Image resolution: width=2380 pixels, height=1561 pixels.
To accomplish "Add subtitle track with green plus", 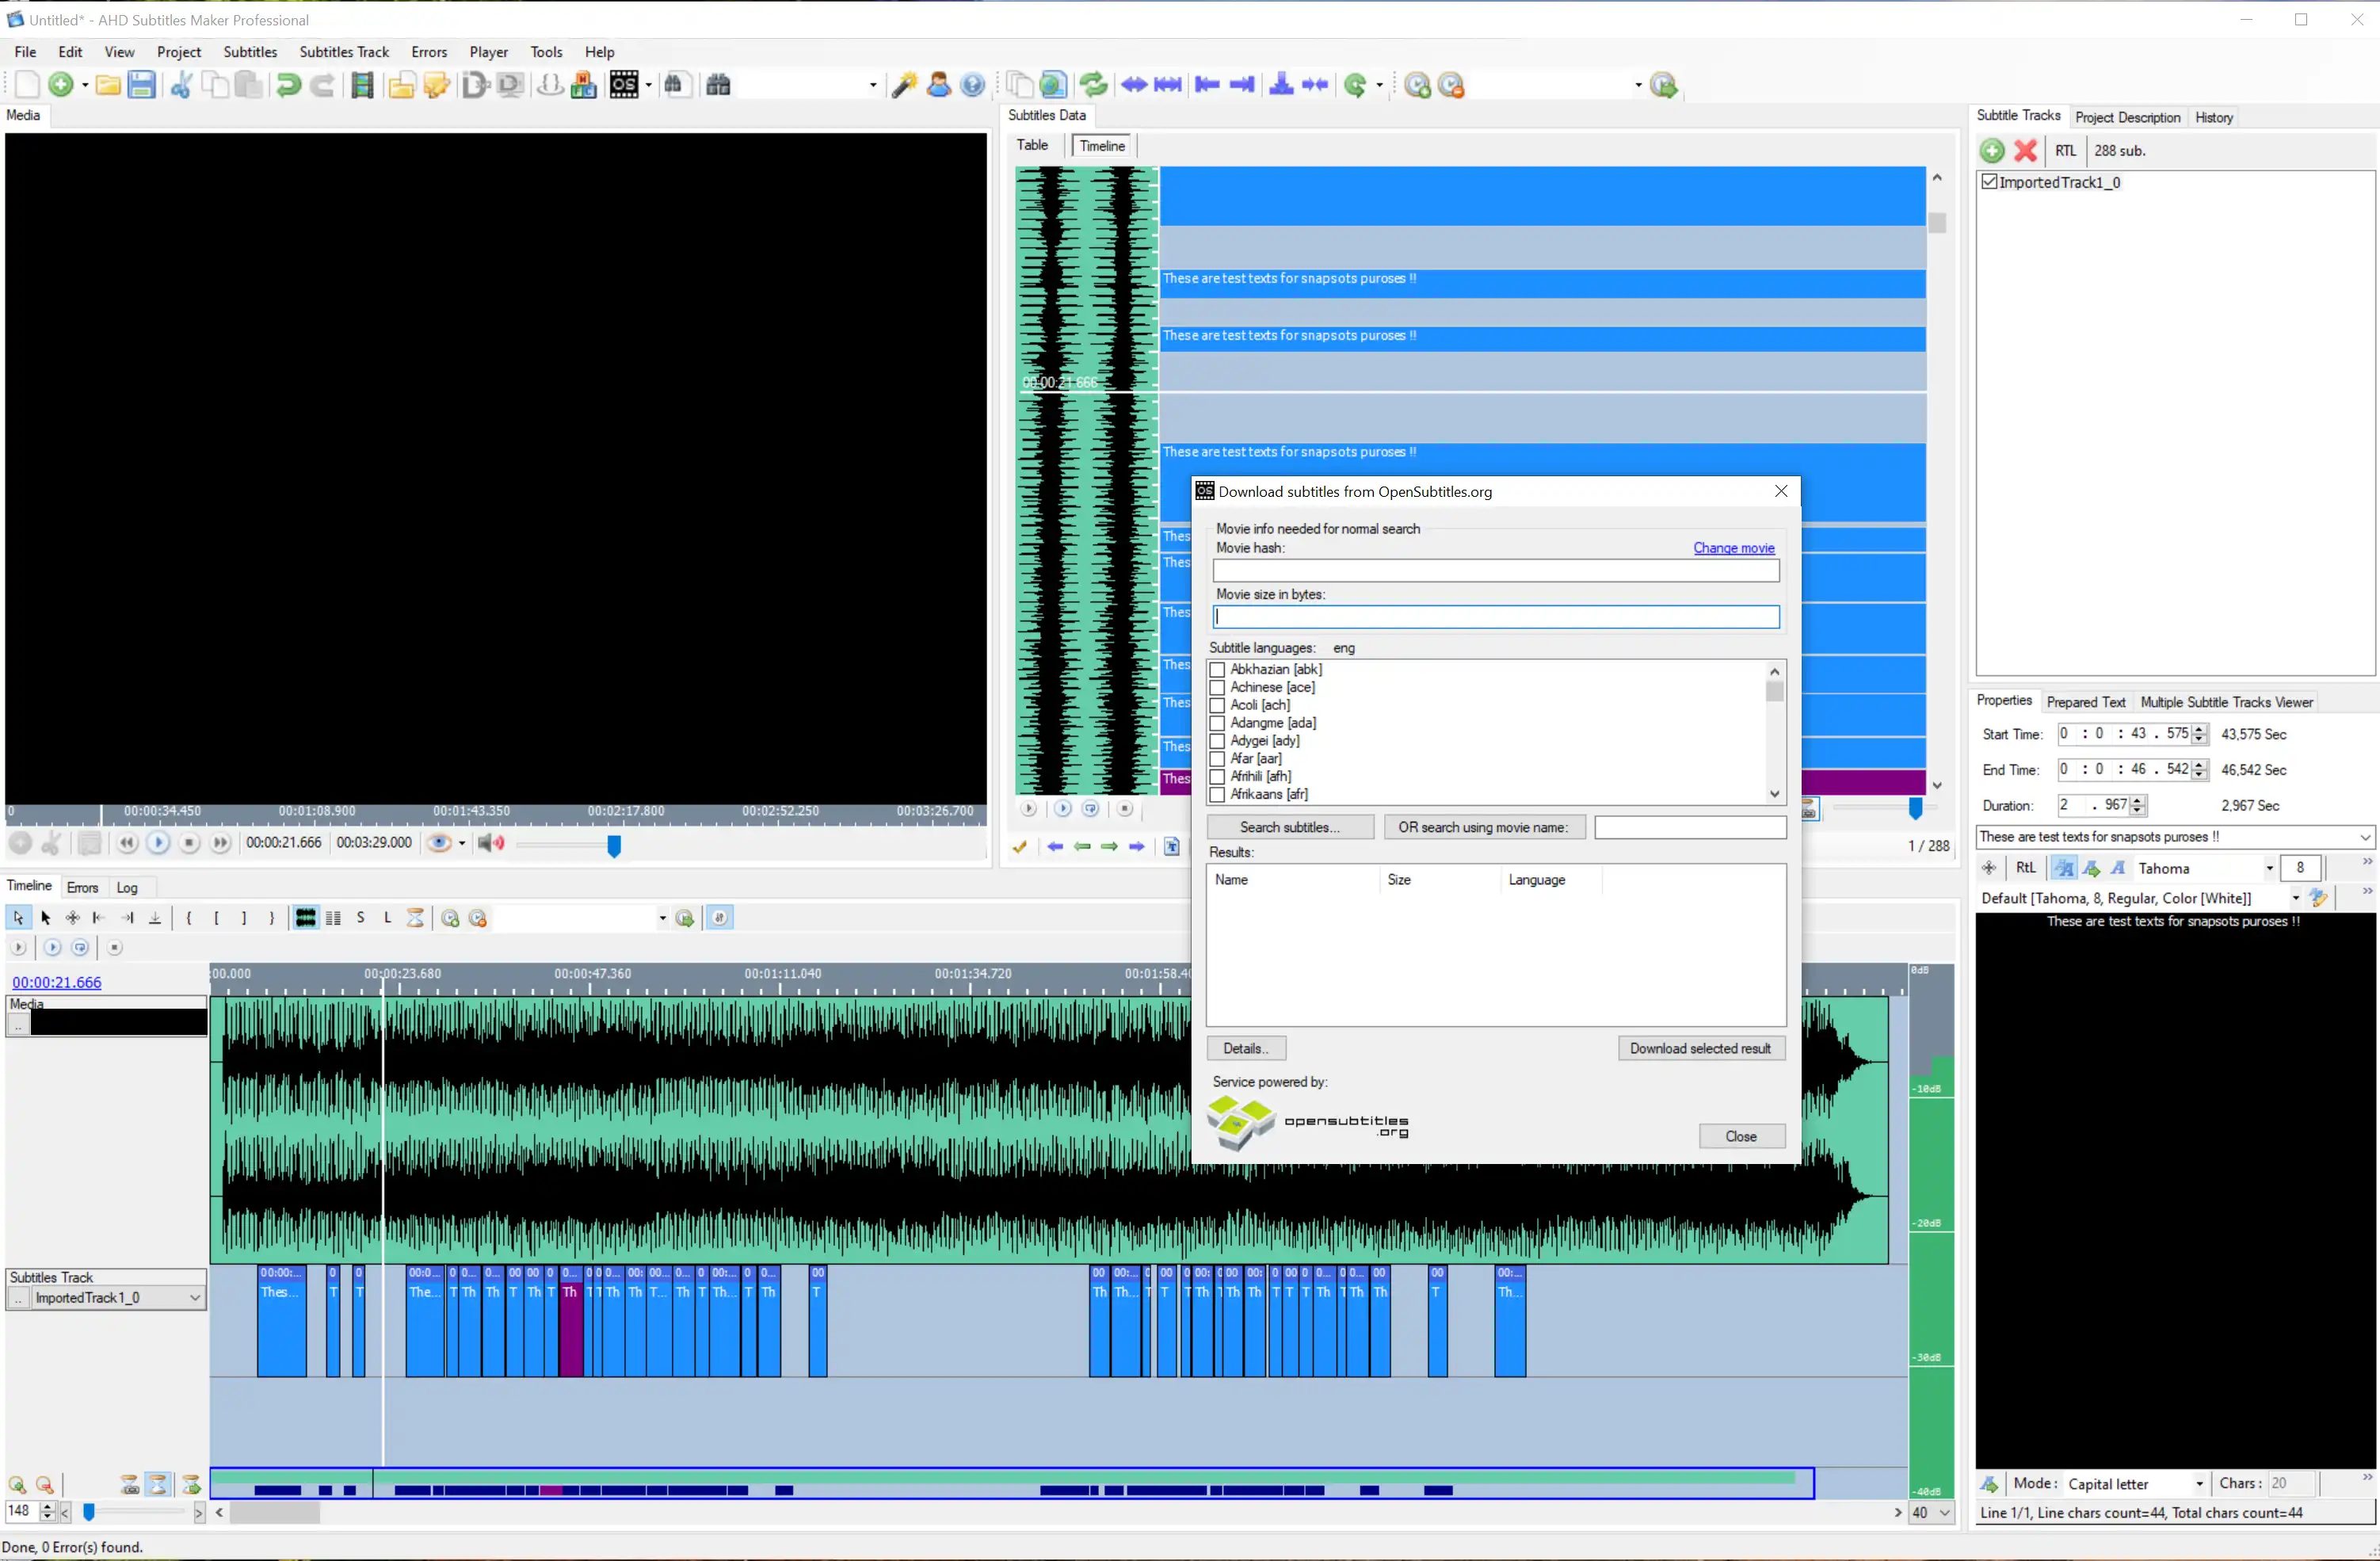I will [1992, 151].
